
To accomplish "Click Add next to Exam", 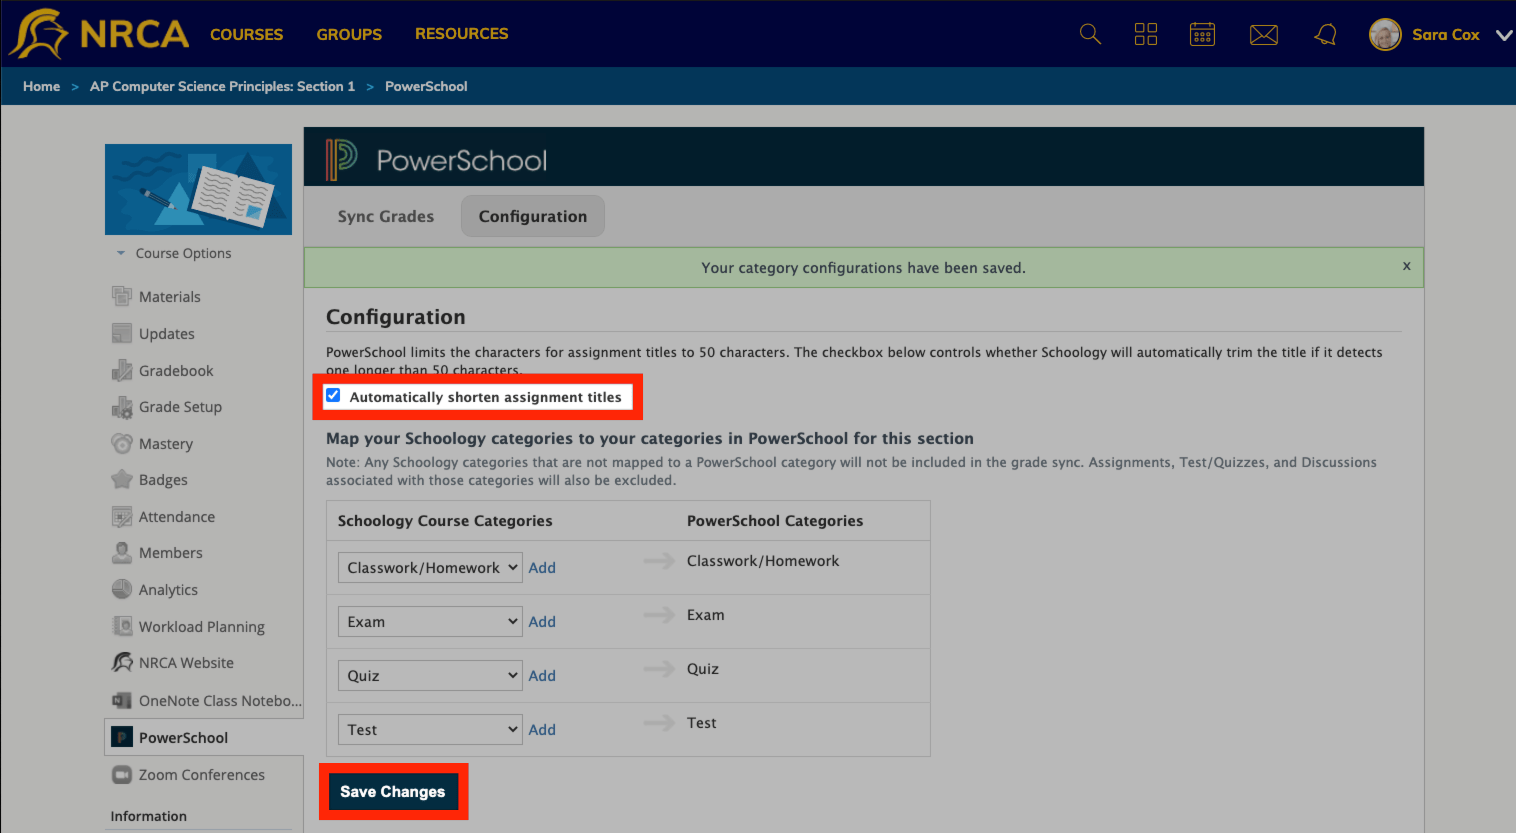I will click(x=542, y=621).
